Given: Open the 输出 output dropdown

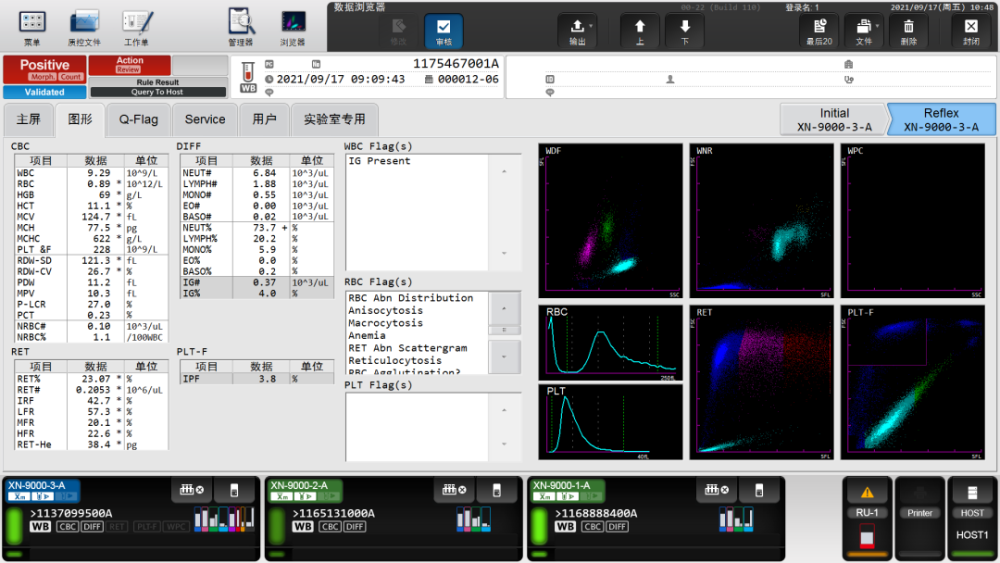Looking at the screenshot, I should point(577,31).
